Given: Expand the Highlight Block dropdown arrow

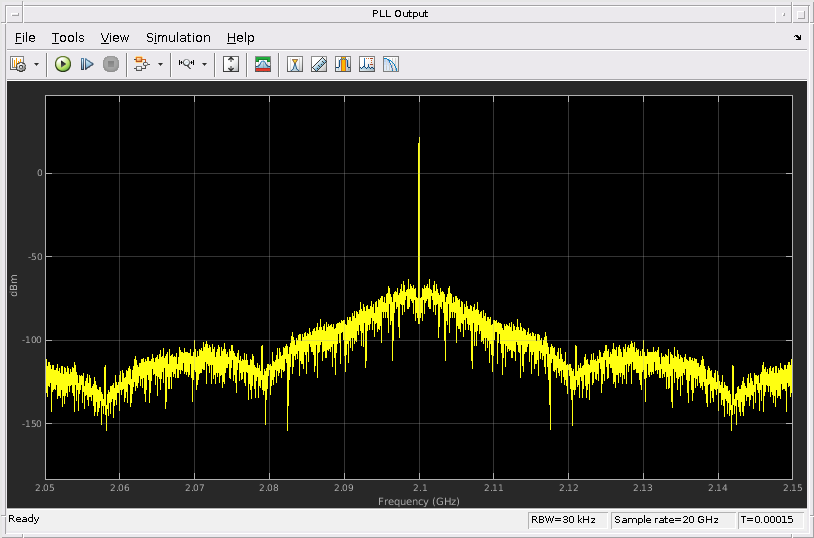Looking at the screenshot, I should pos(160,64).
